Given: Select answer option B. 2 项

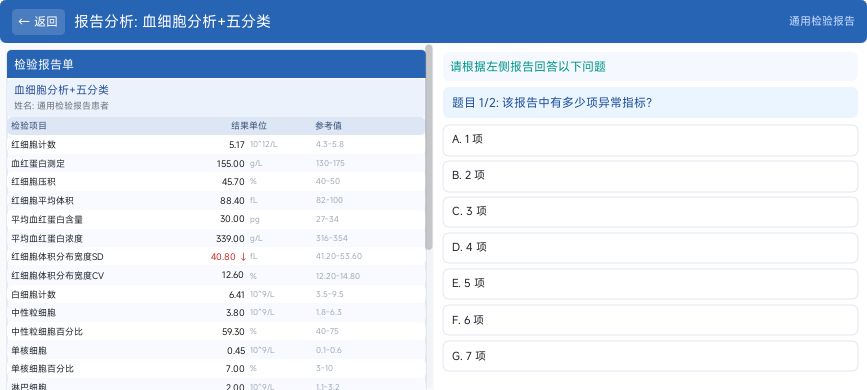Looking at the screenshot, I should pos(650,176).
